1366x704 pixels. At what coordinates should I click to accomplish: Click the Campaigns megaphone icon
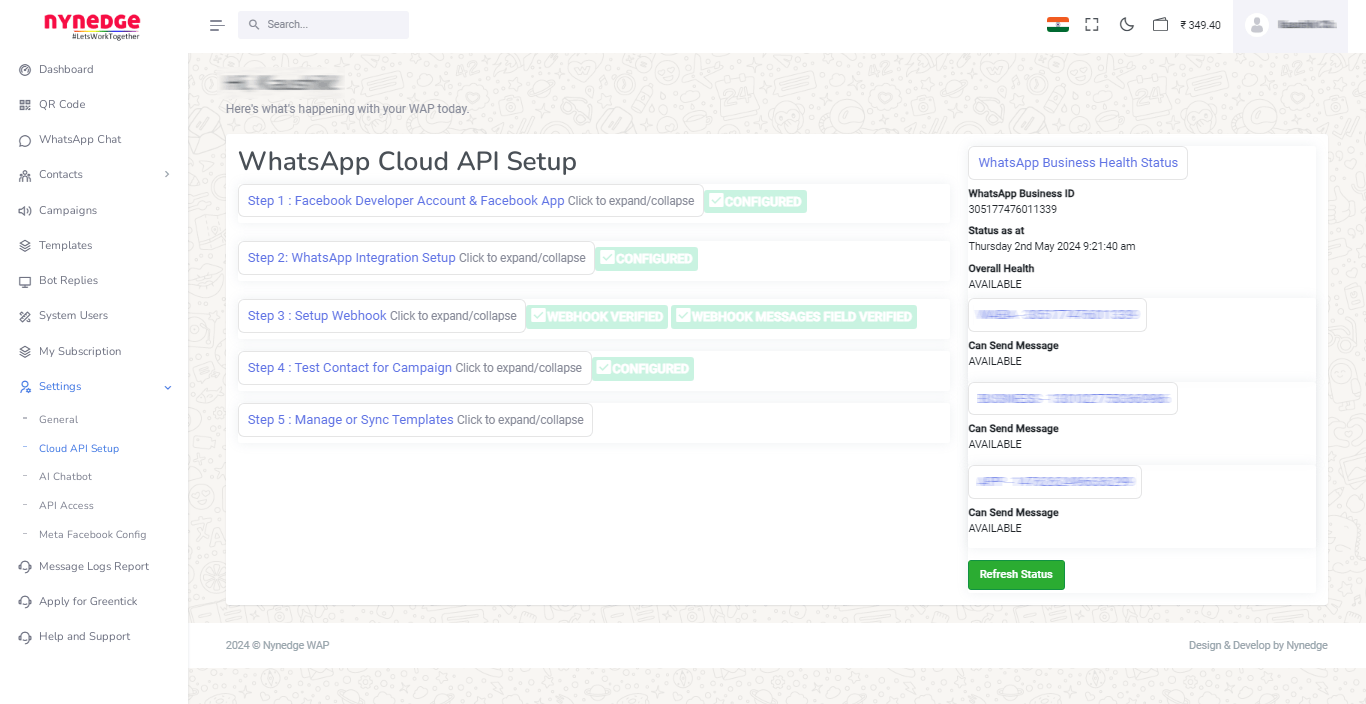pyautogui.click(x=25, y=211)
